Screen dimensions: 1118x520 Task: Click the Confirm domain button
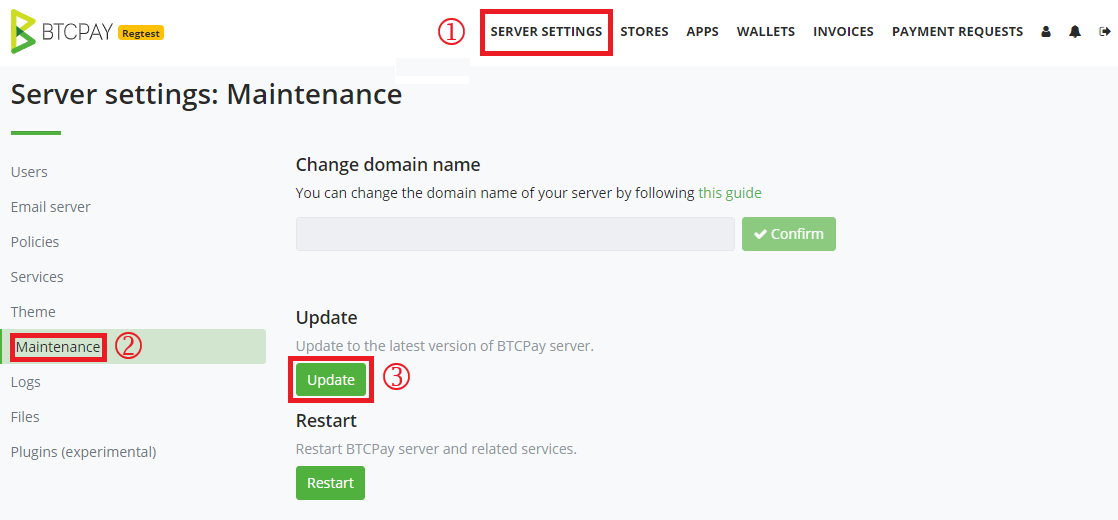[789, 234]
